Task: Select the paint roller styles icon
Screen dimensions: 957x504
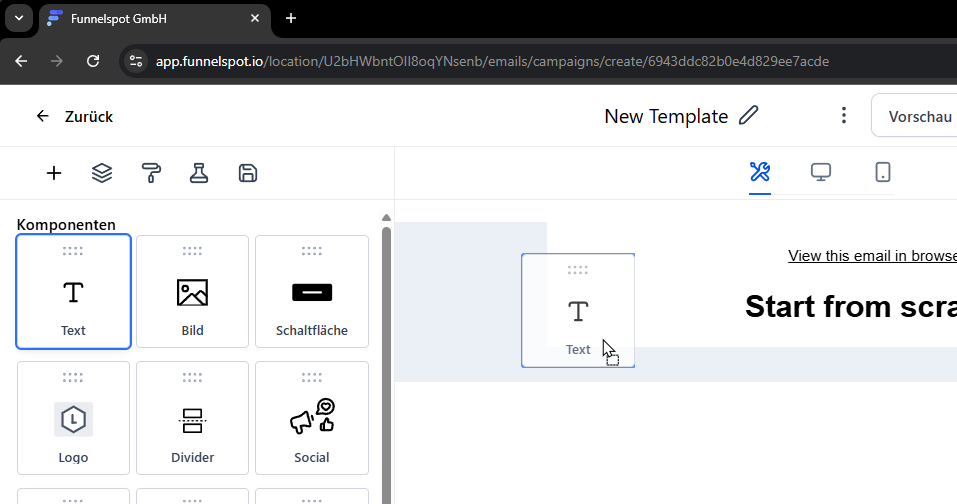Action: 151,173
